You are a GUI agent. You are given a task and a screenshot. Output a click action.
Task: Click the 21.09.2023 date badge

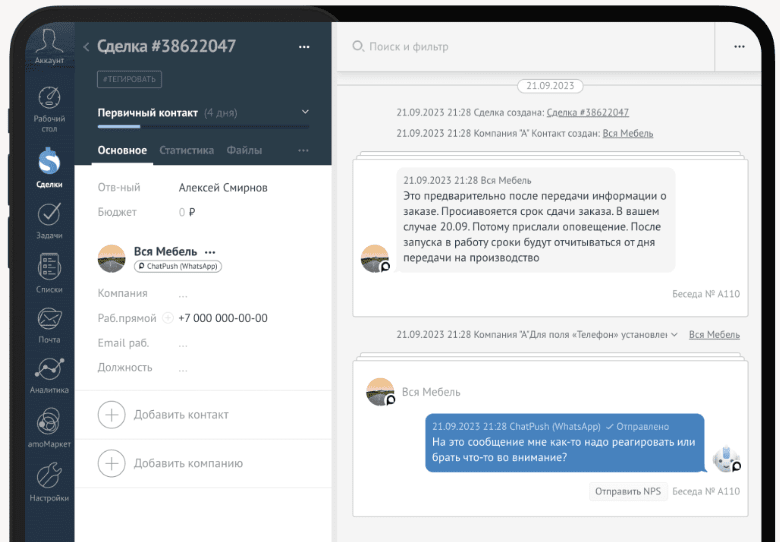(x=550, y=86)
